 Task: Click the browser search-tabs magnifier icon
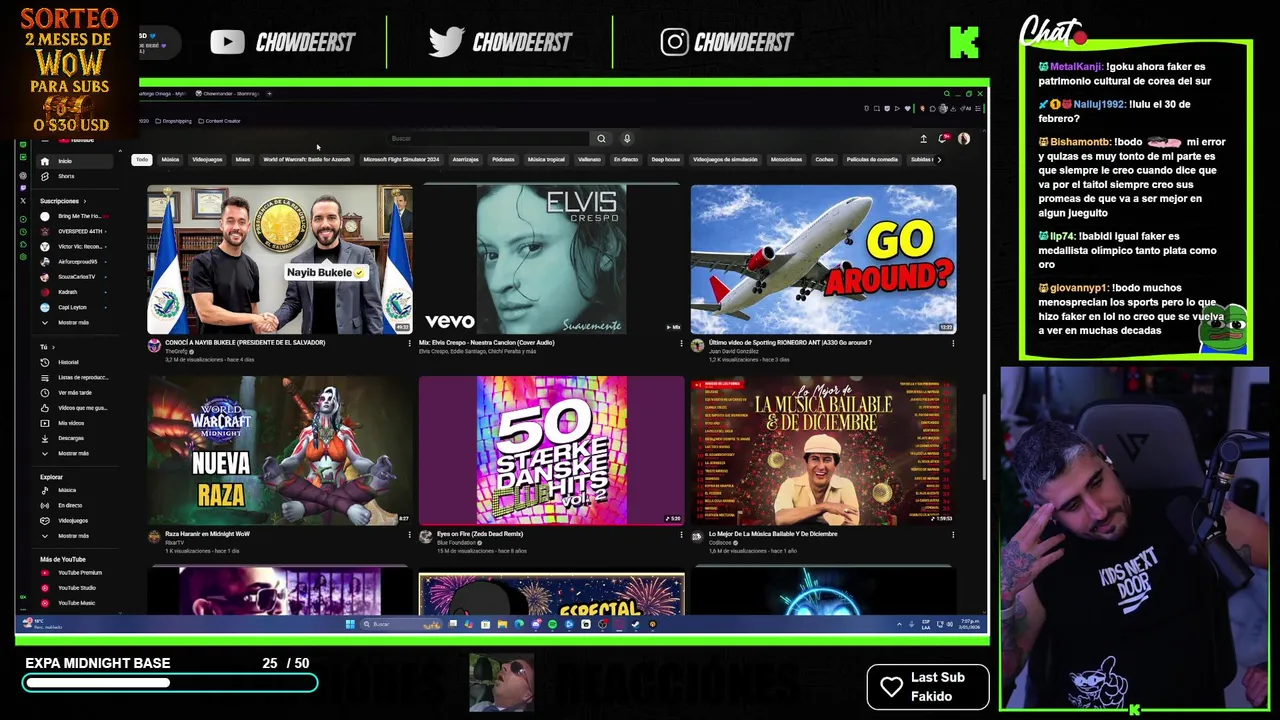(947, 94)
